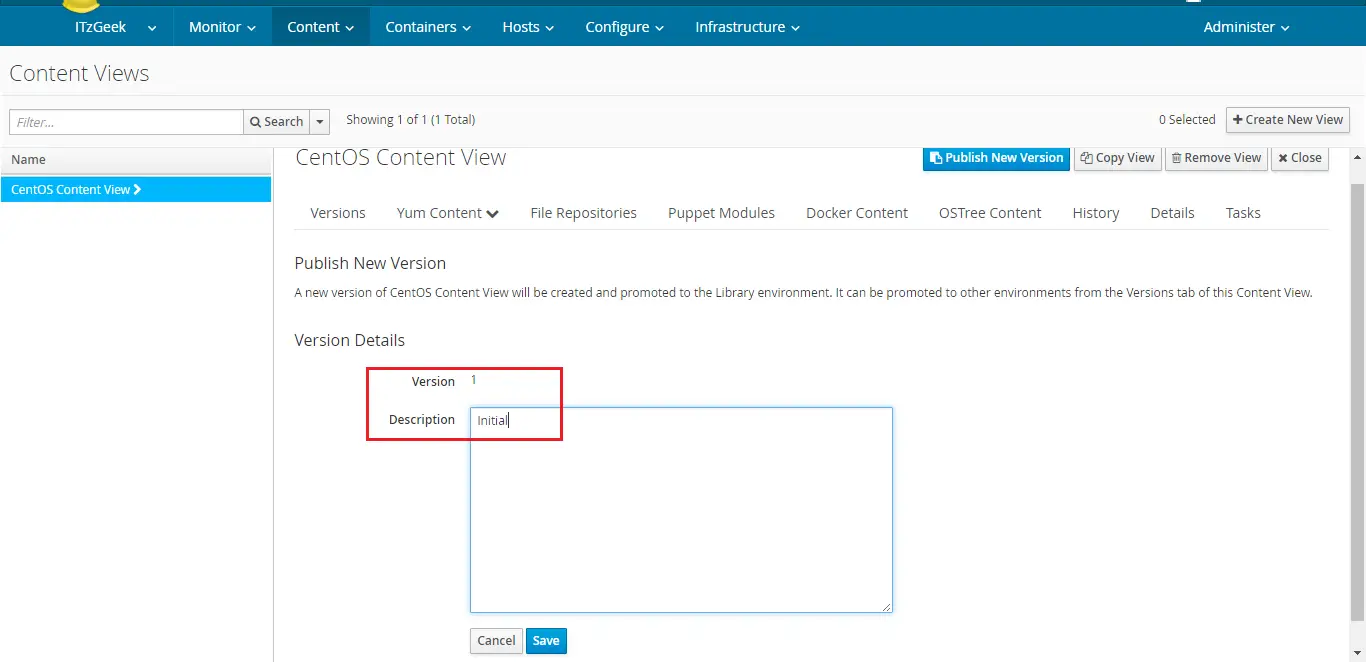
Task: Open the Administer menu
Action: point(1246,27)
